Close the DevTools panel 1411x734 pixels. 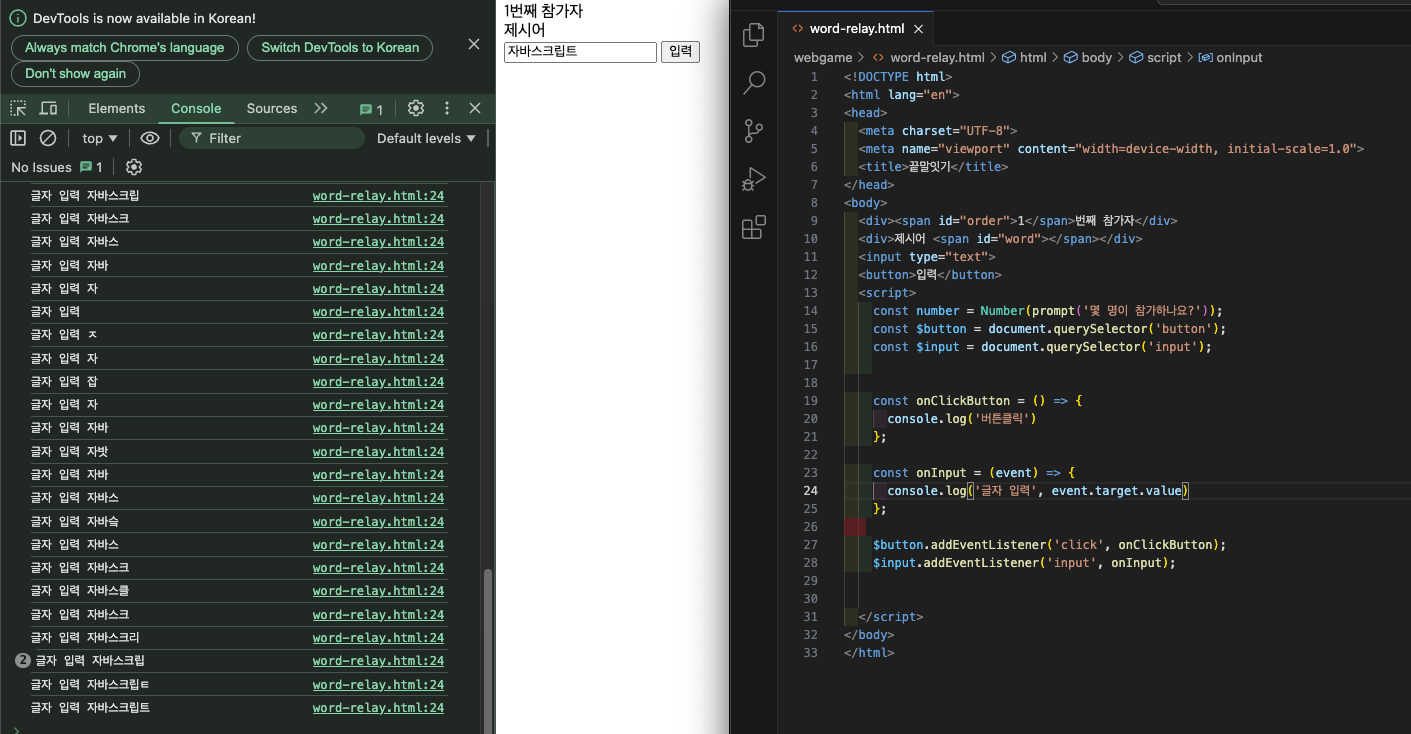click(475, 108)
